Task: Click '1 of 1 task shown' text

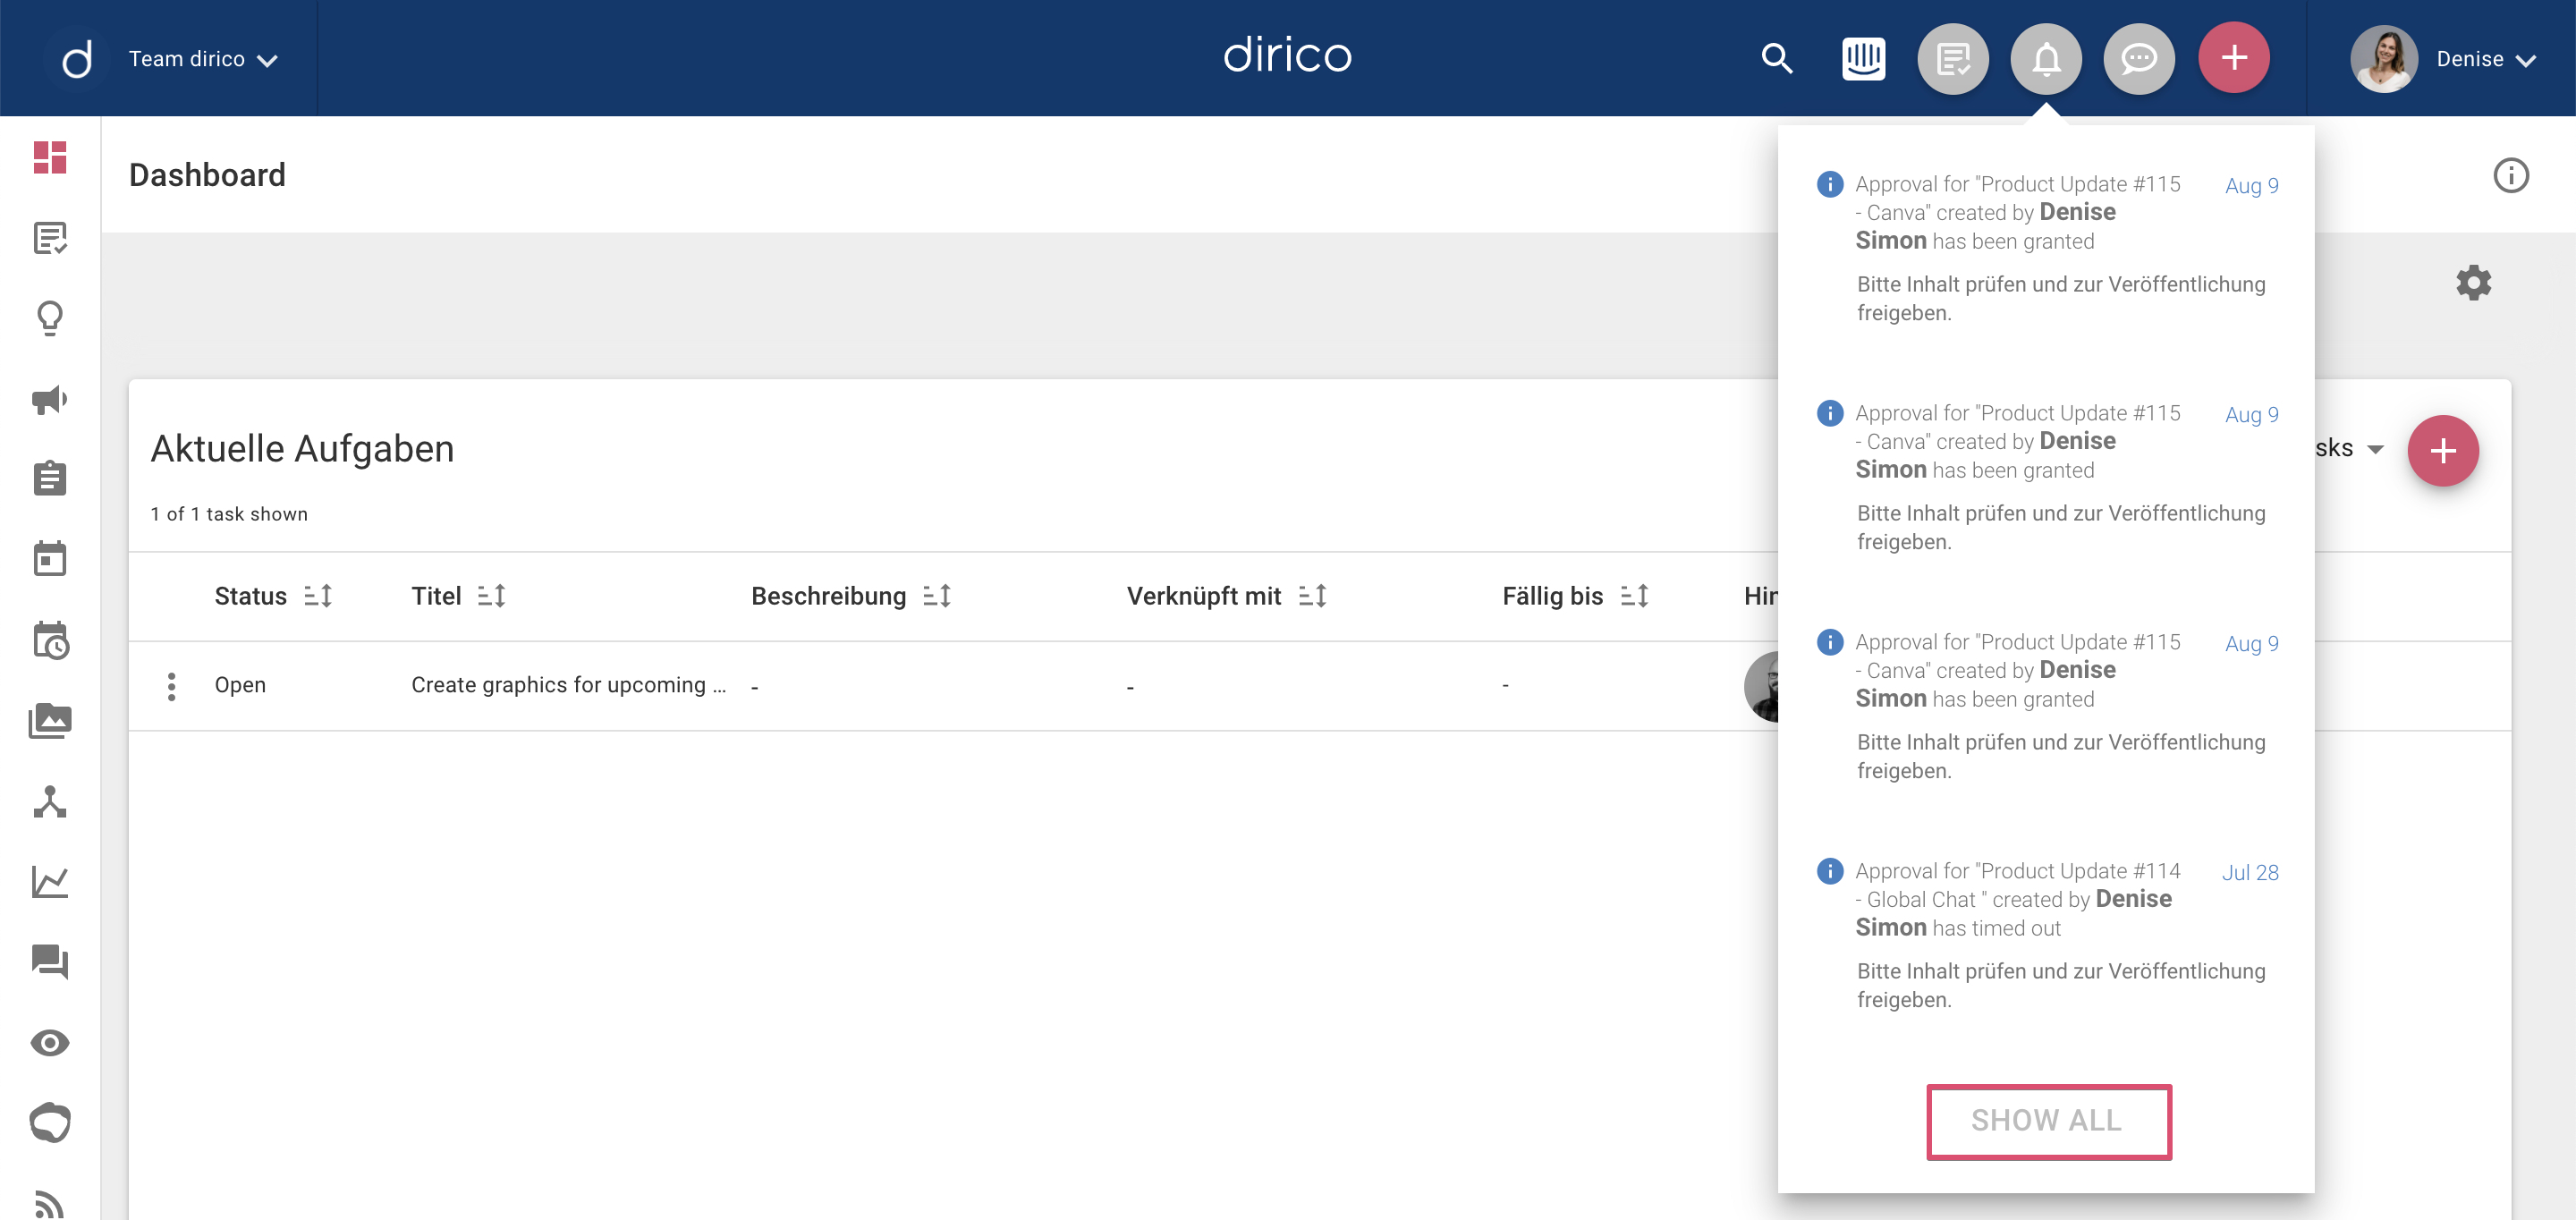Action: click(229, 514)
